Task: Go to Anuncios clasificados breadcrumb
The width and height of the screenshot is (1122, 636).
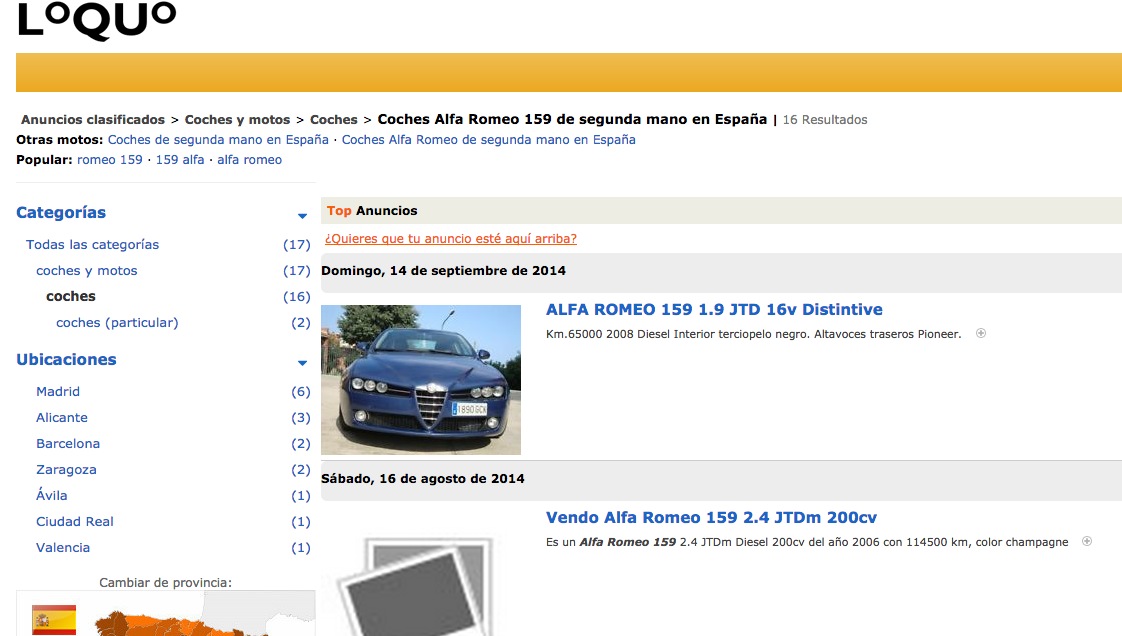Action: 92,120
